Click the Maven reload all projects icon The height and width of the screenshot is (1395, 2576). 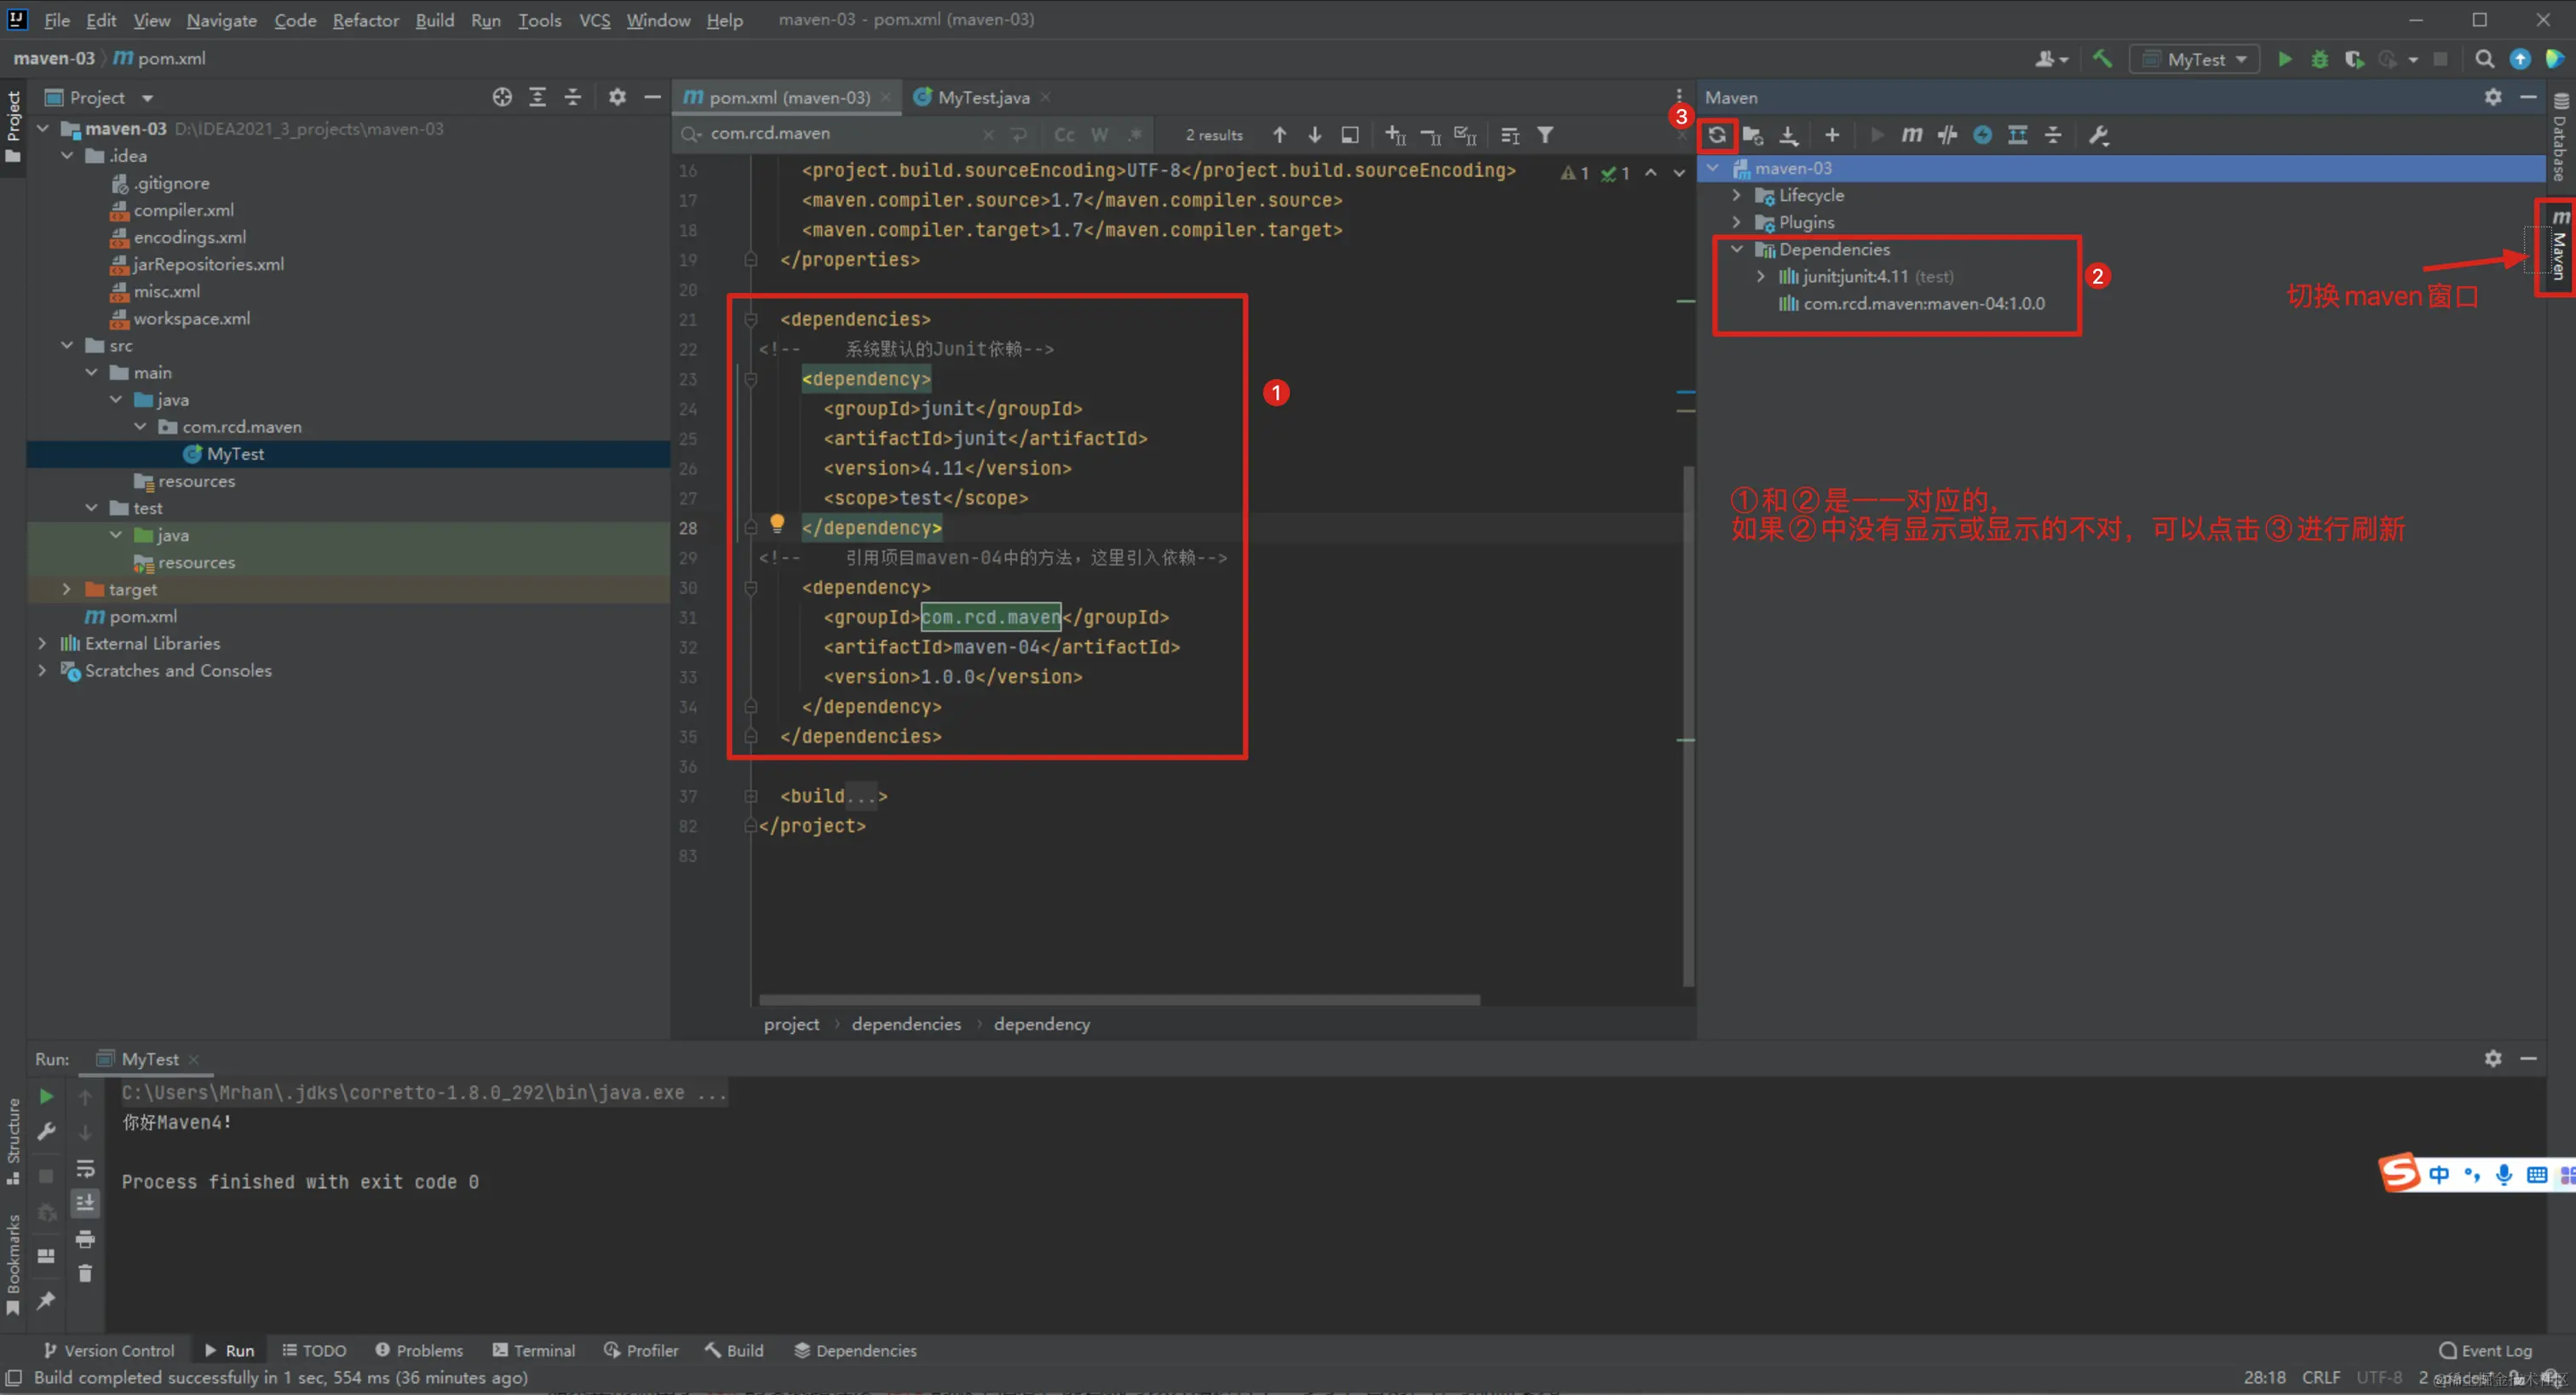coord(1717,135)
